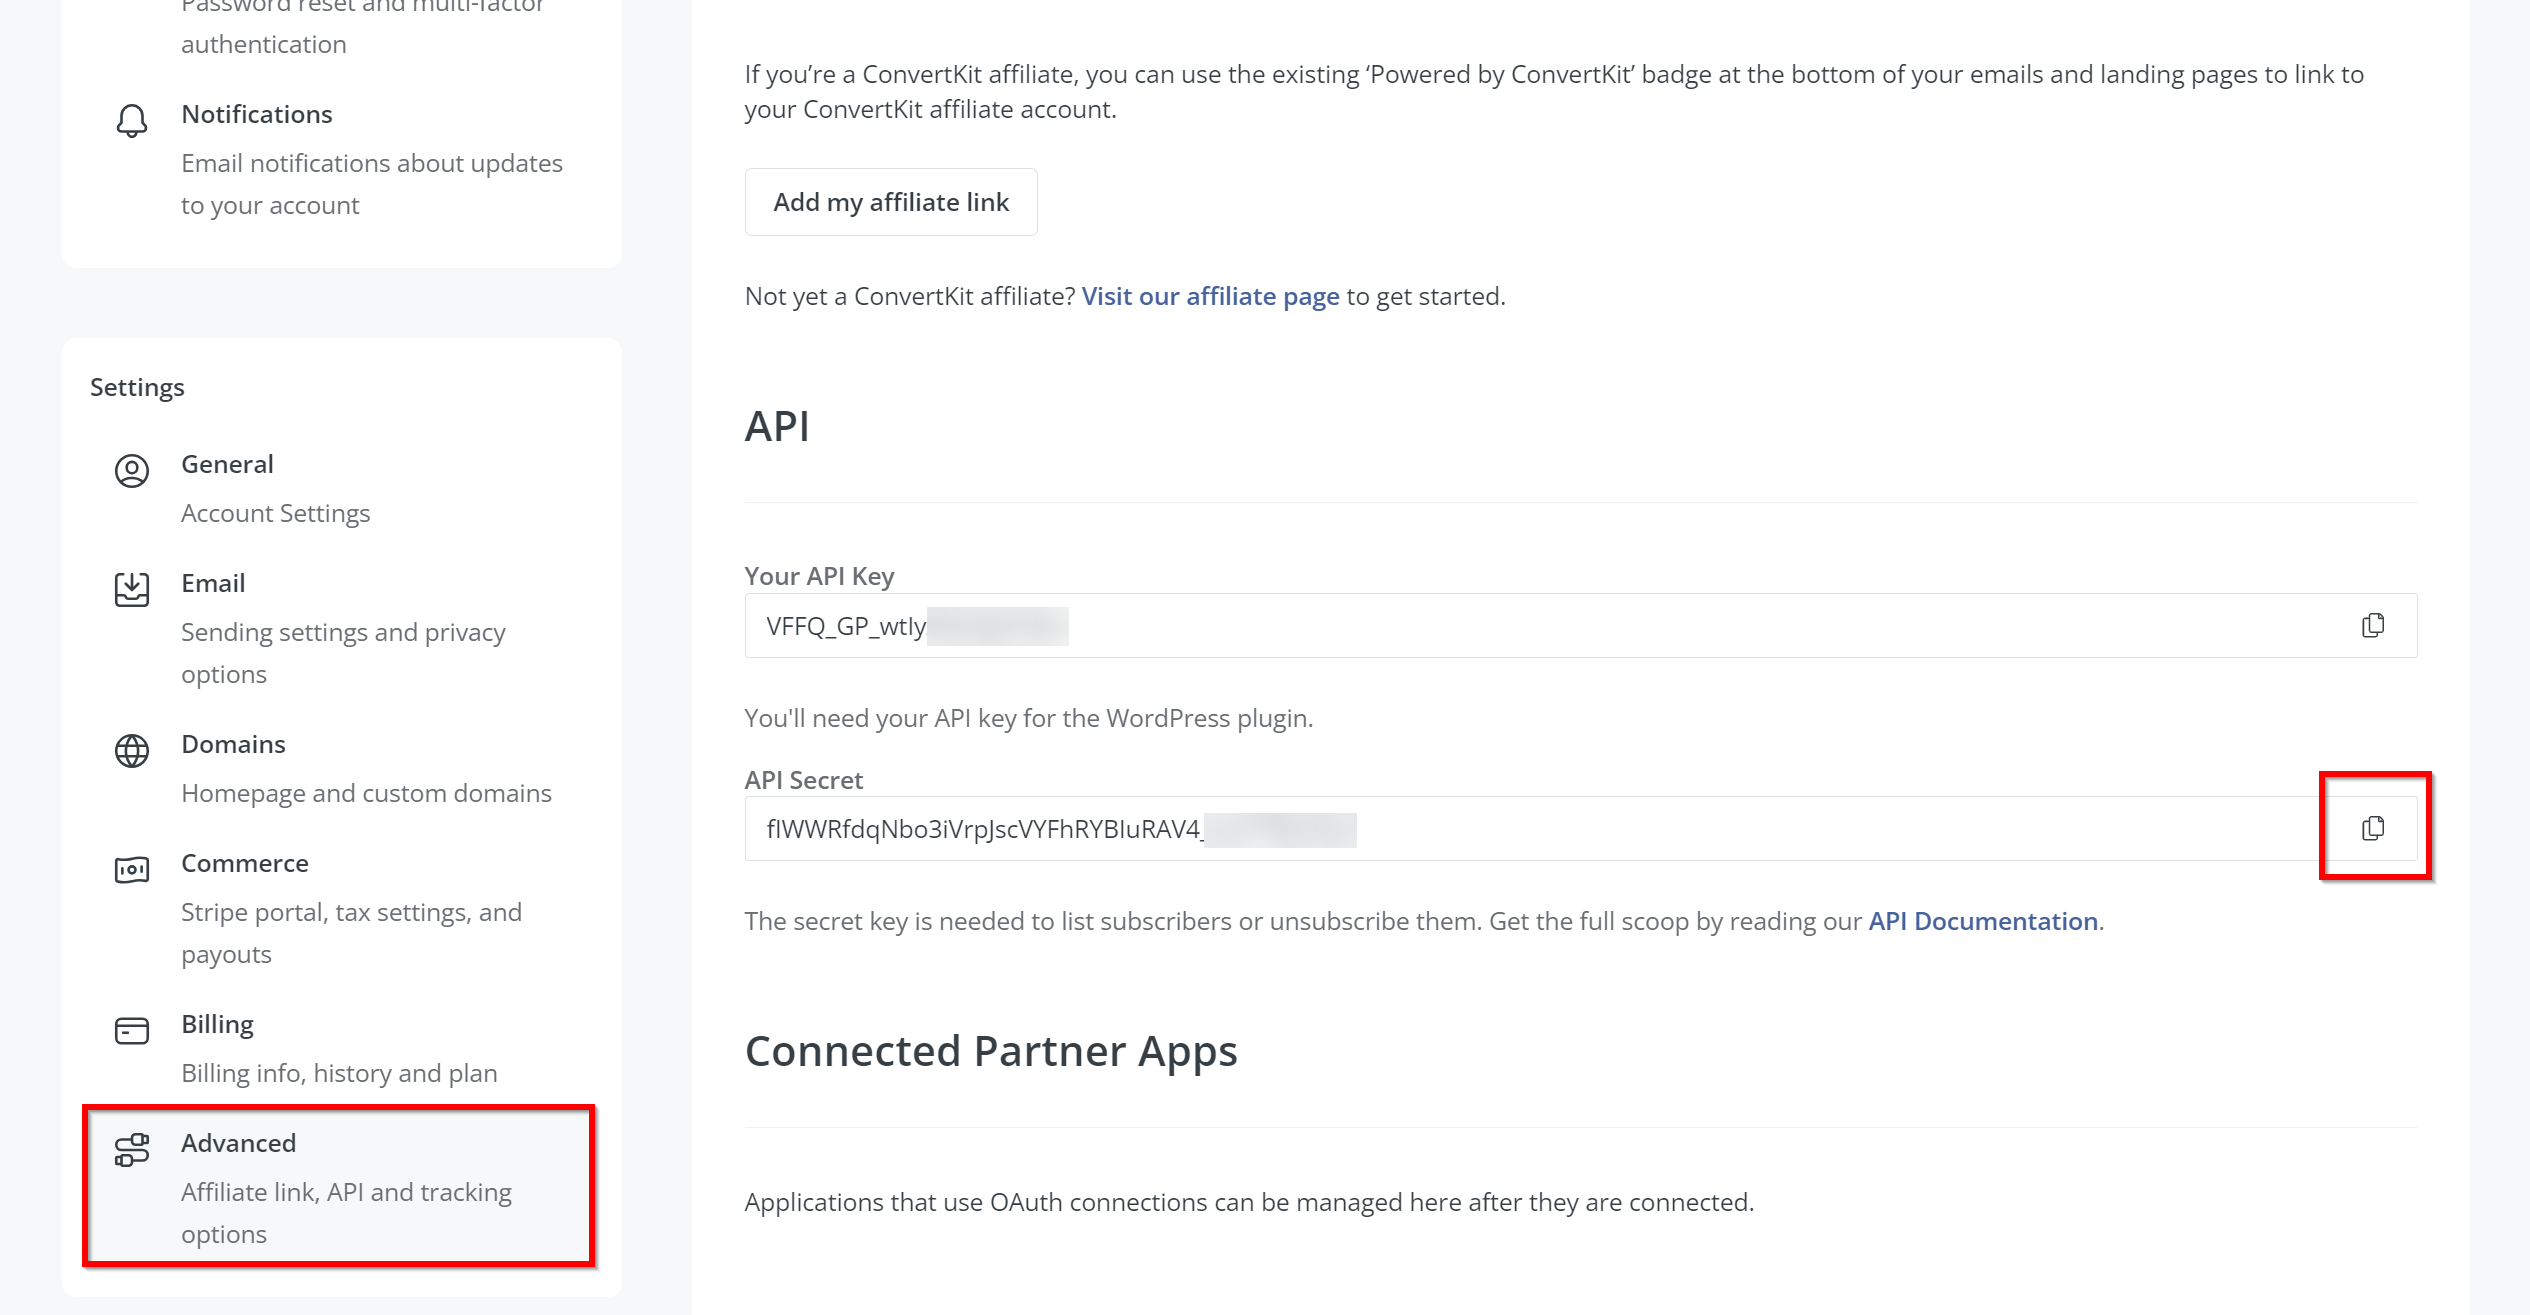Screen dimensions: 2530x1315
Task: Click the API Documentation hyperlink
Action: [1981, 918]
